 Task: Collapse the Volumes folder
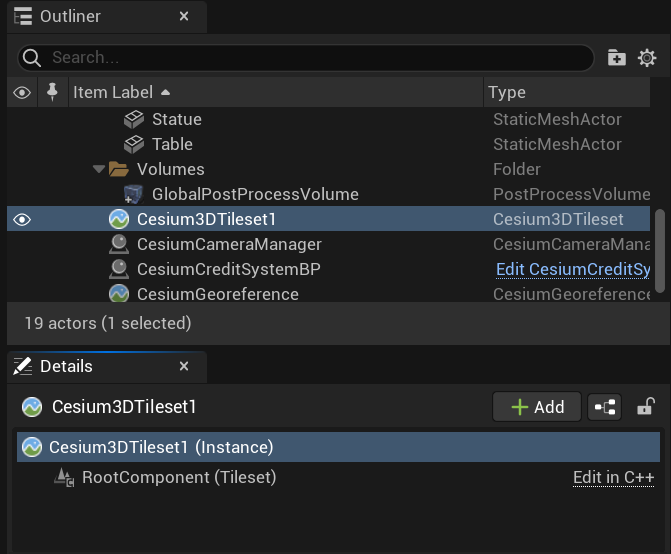[99, 169]
